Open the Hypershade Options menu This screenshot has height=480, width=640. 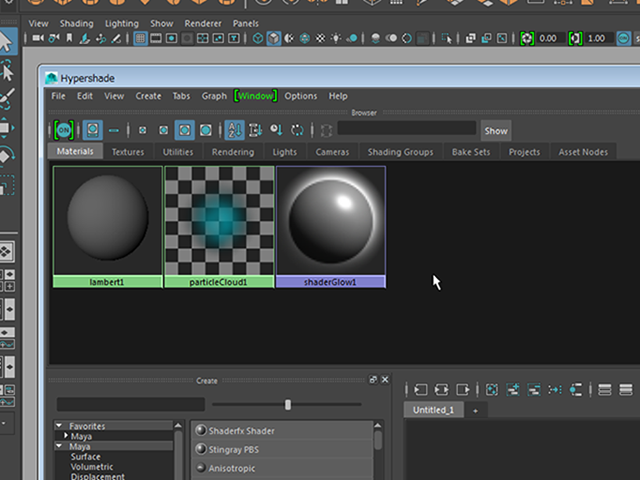(301, 96)
